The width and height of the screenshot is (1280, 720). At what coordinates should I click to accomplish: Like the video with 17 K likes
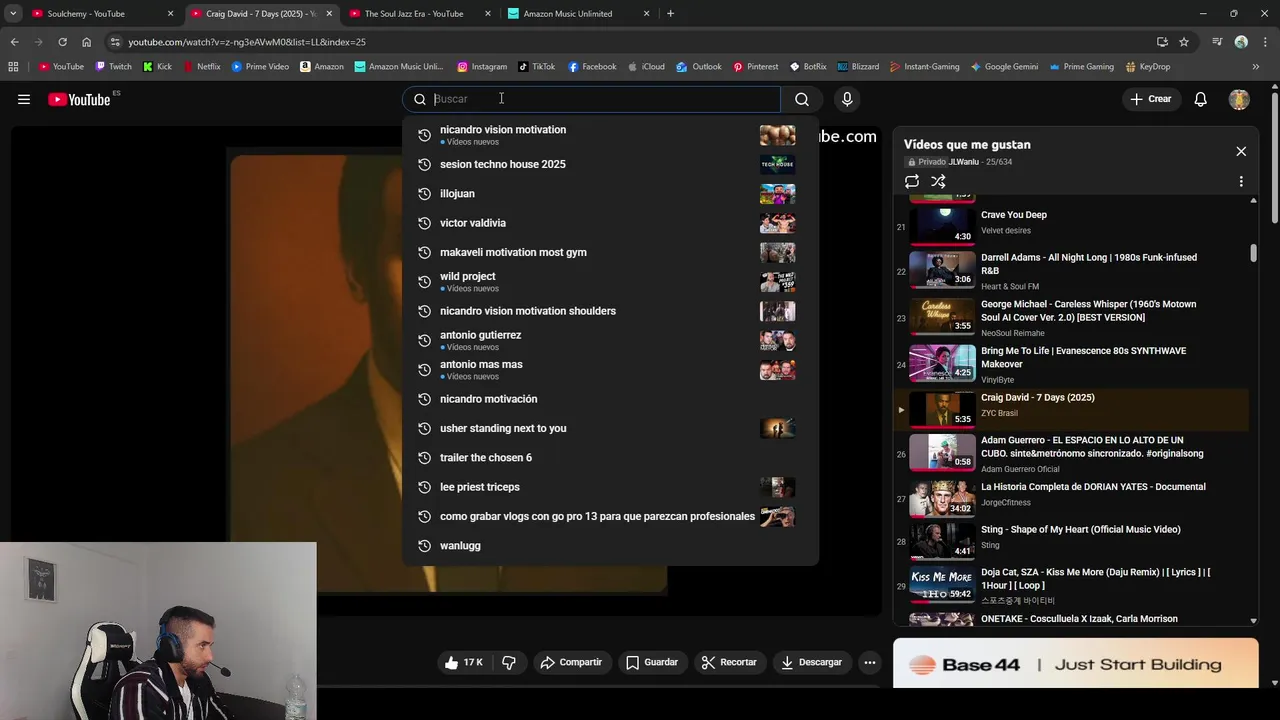[463, 662]
